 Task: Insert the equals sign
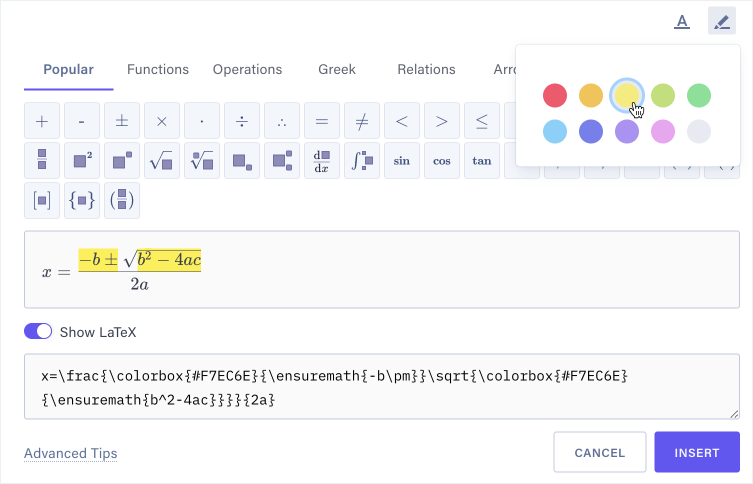[x=322, y=121]
